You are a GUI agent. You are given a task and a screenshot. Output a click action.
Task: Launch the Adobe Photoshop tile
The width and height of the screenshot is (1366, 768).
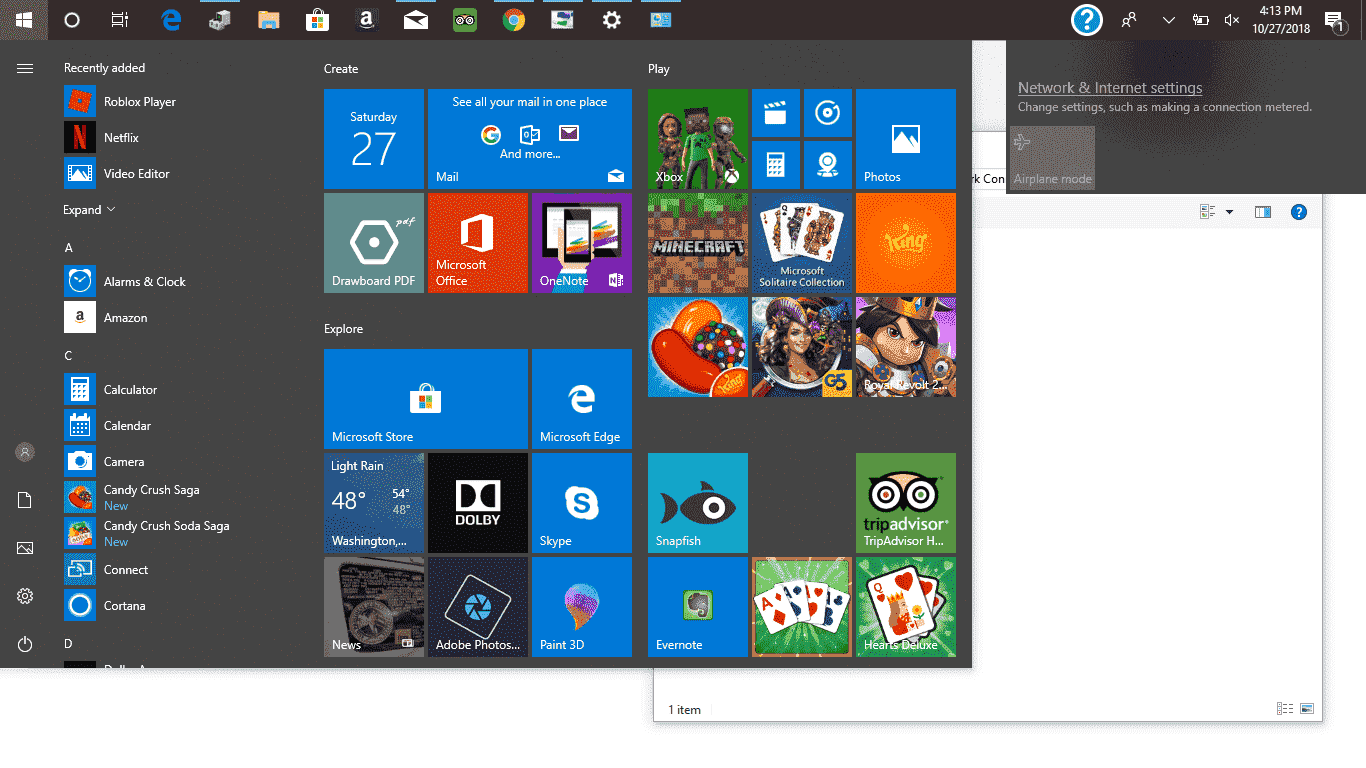[478, 607]
